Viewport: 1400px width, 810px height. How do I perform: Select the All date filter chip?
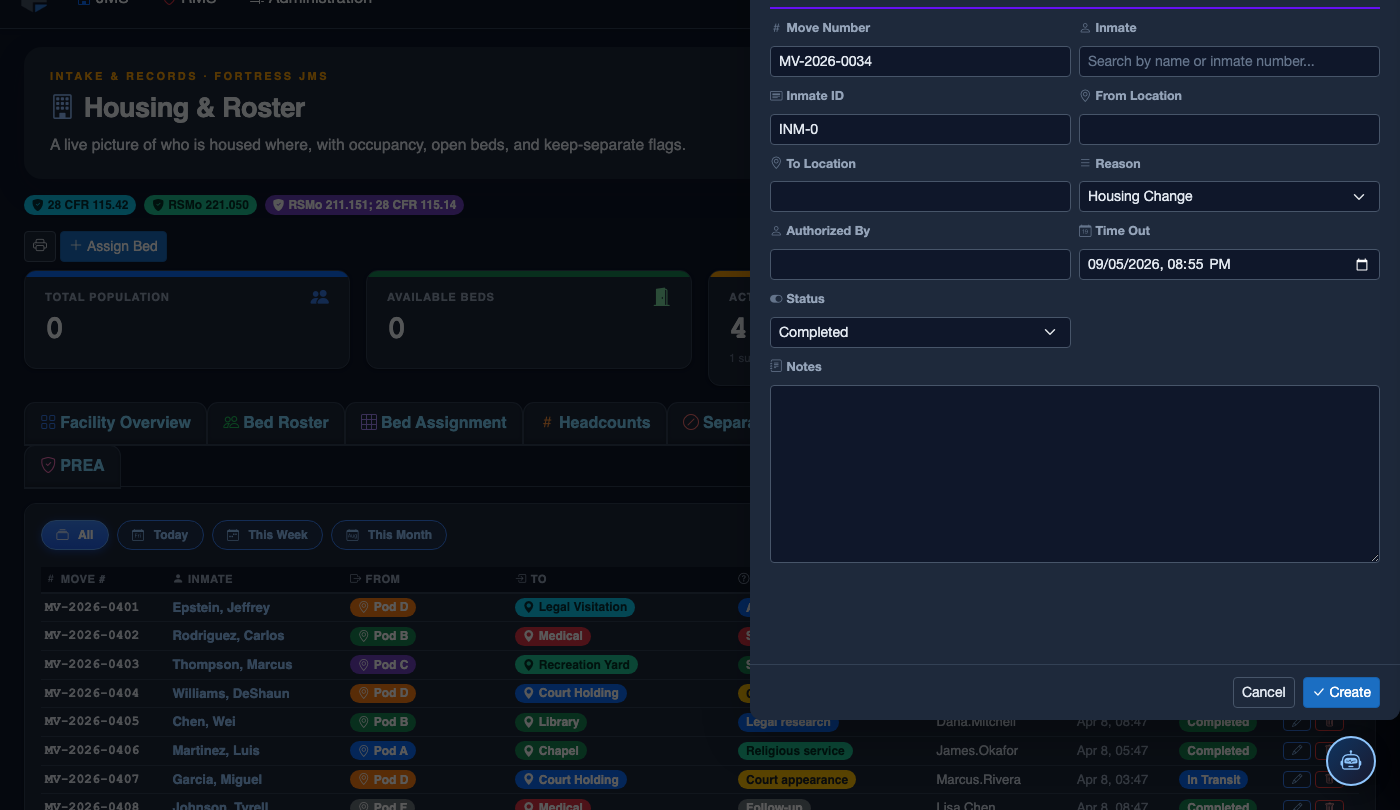(x=75, y=535)
